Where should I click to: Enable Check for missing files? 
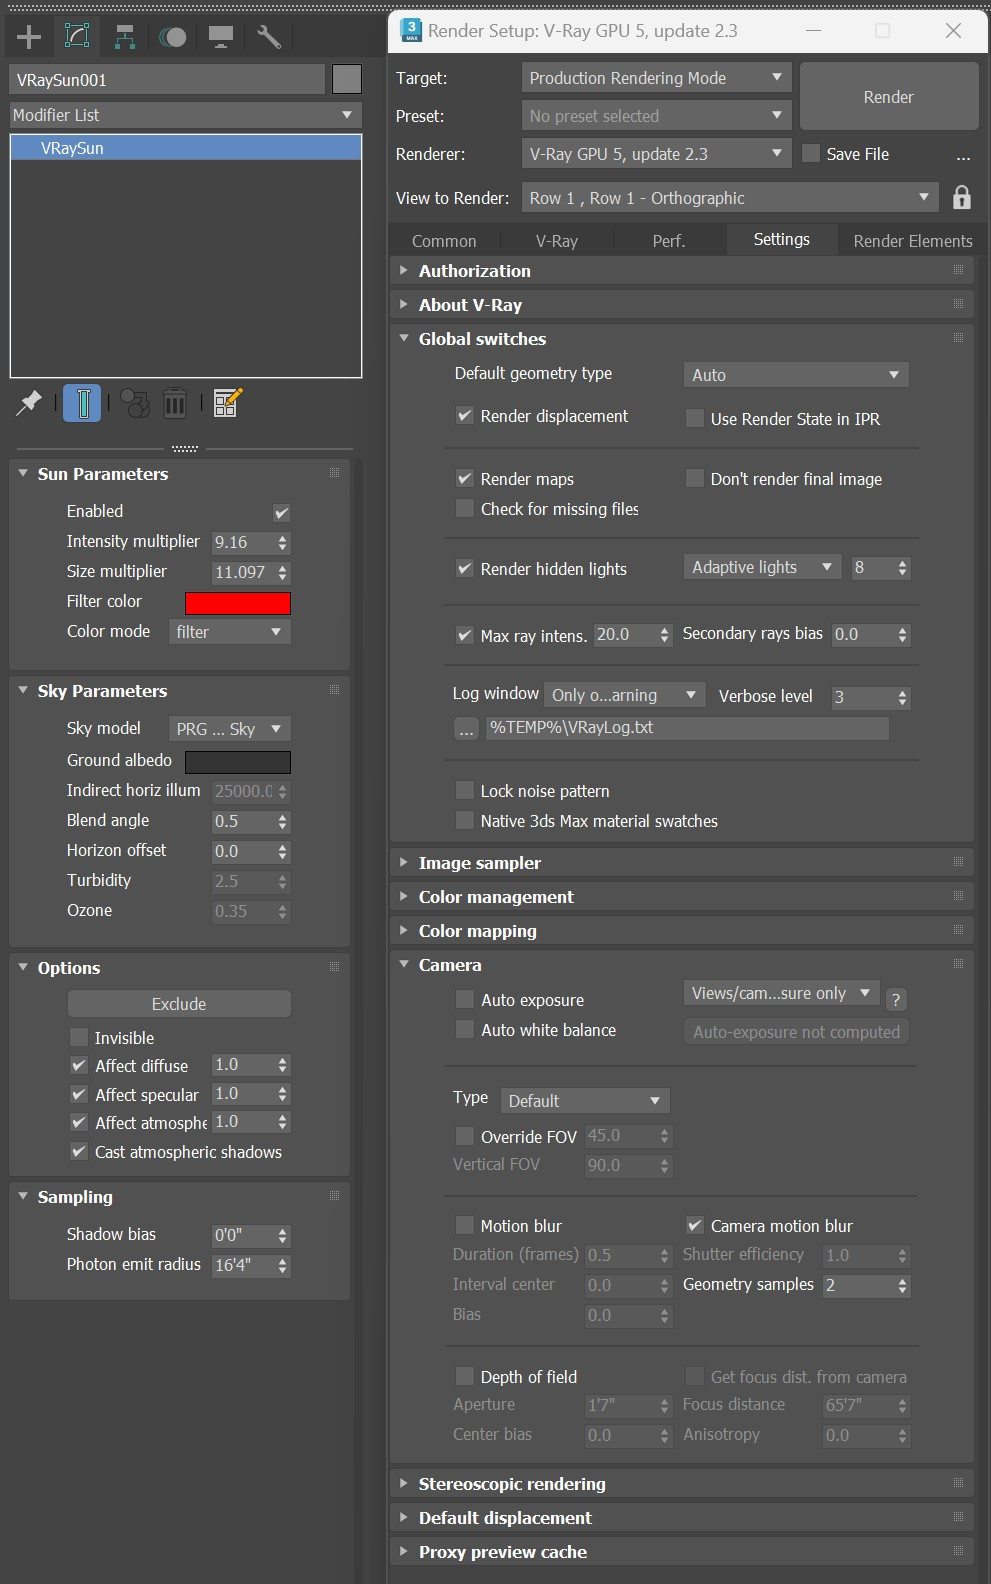coord(465,509)
